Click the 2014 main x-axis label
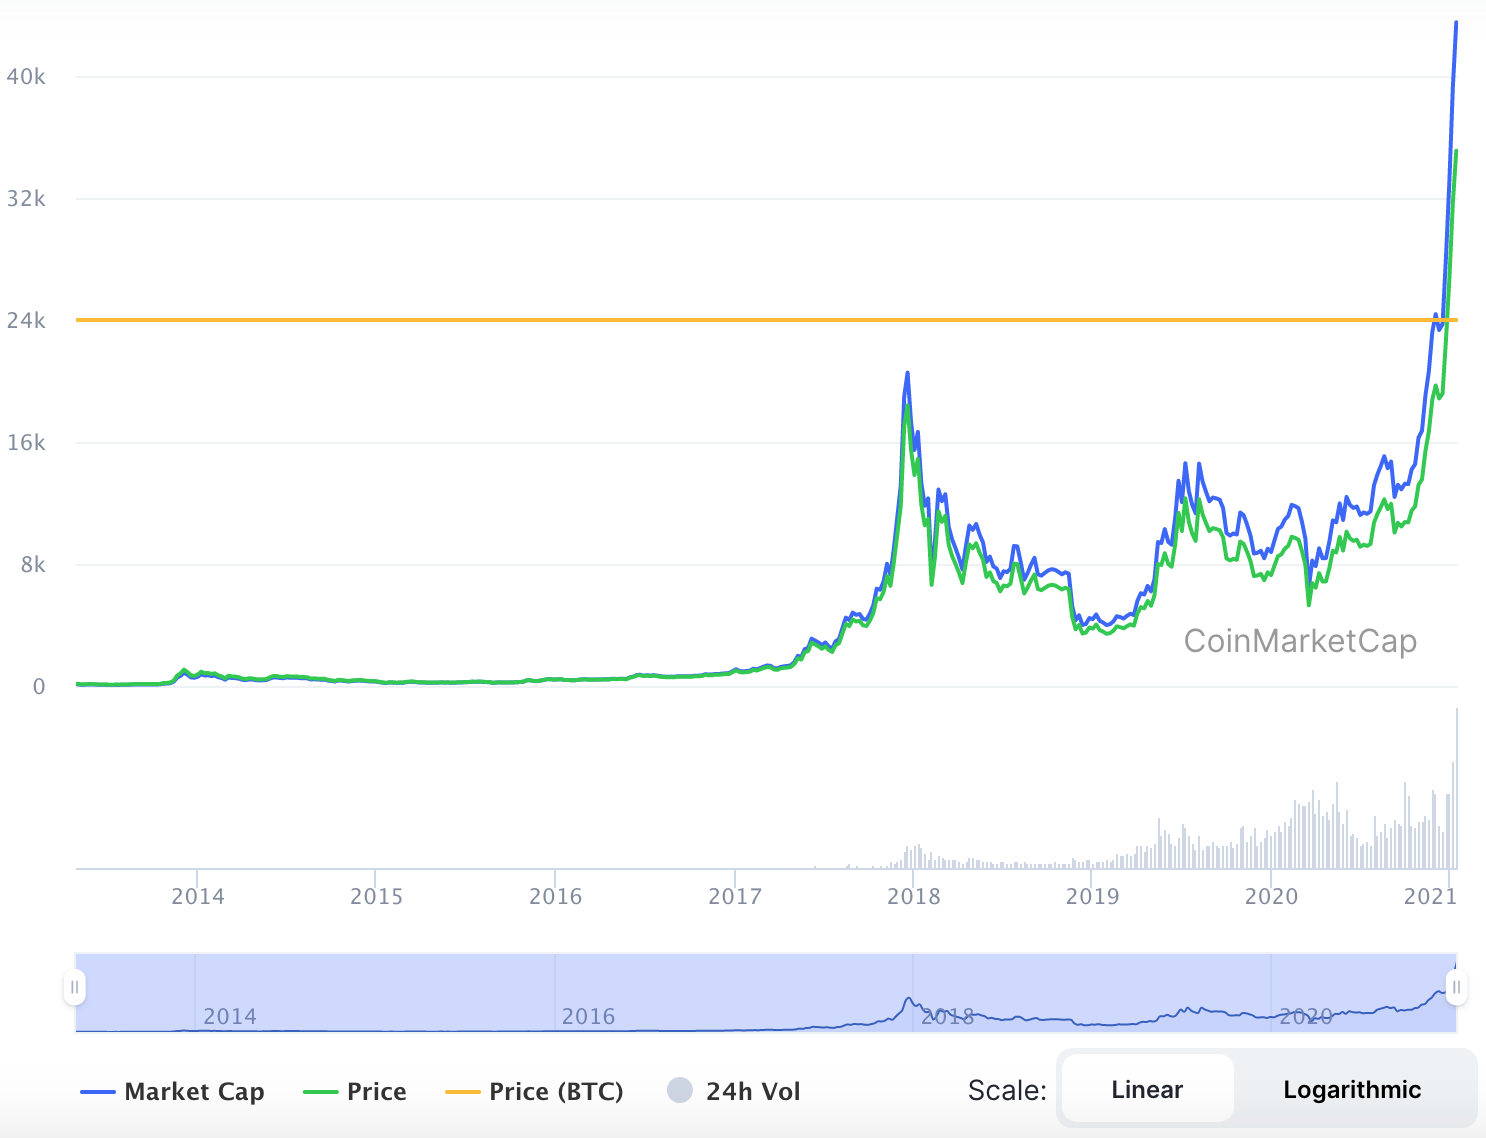 pyautogui.click(x=198, y=896)
